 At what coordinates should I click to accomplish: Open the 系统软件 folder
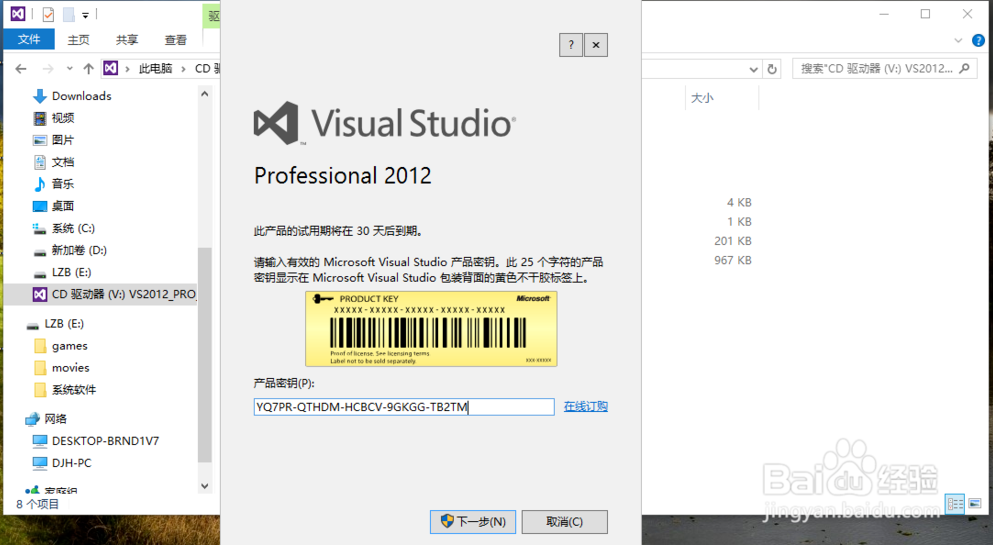pyautogui.click(x=74, y=390)
